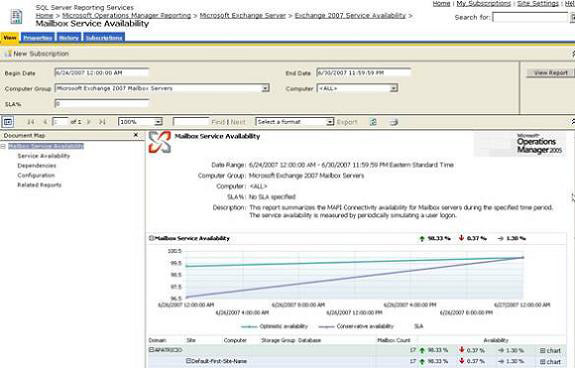
Task: Click the Begin Date input field
Action: (102, 73)
